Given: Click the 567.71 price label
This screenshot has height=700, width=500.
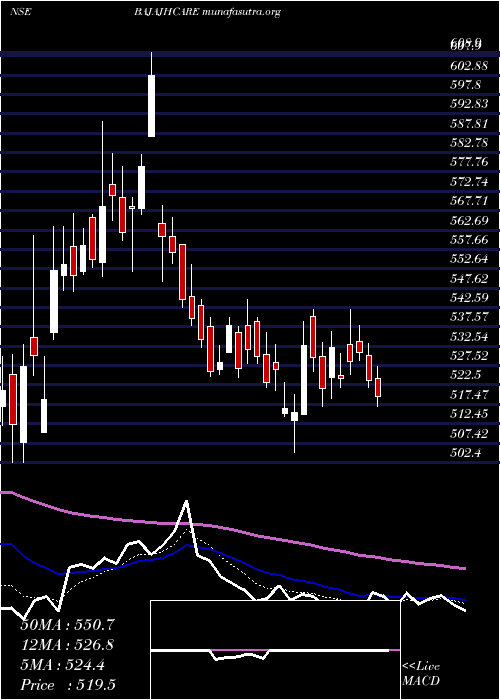Looking at the screenshot, I should click(x=471, y=201).
